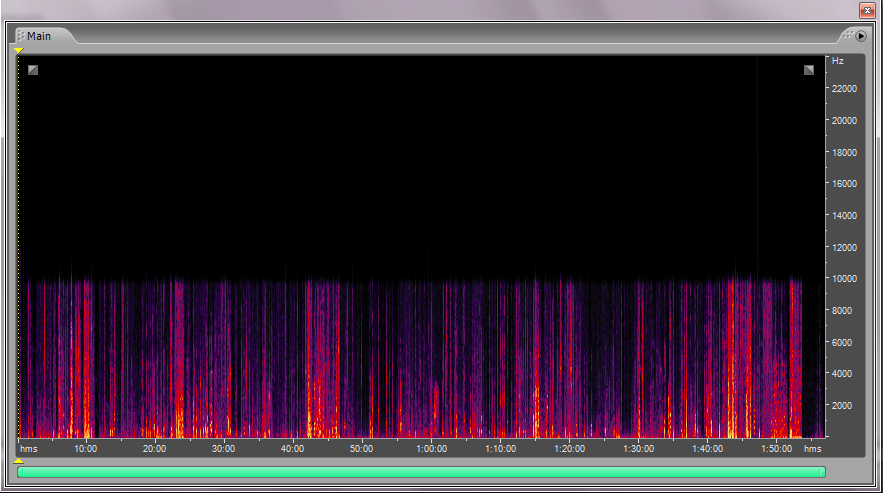
Task: Click the right hms label on the time ruler
Action: pos(813,449)
